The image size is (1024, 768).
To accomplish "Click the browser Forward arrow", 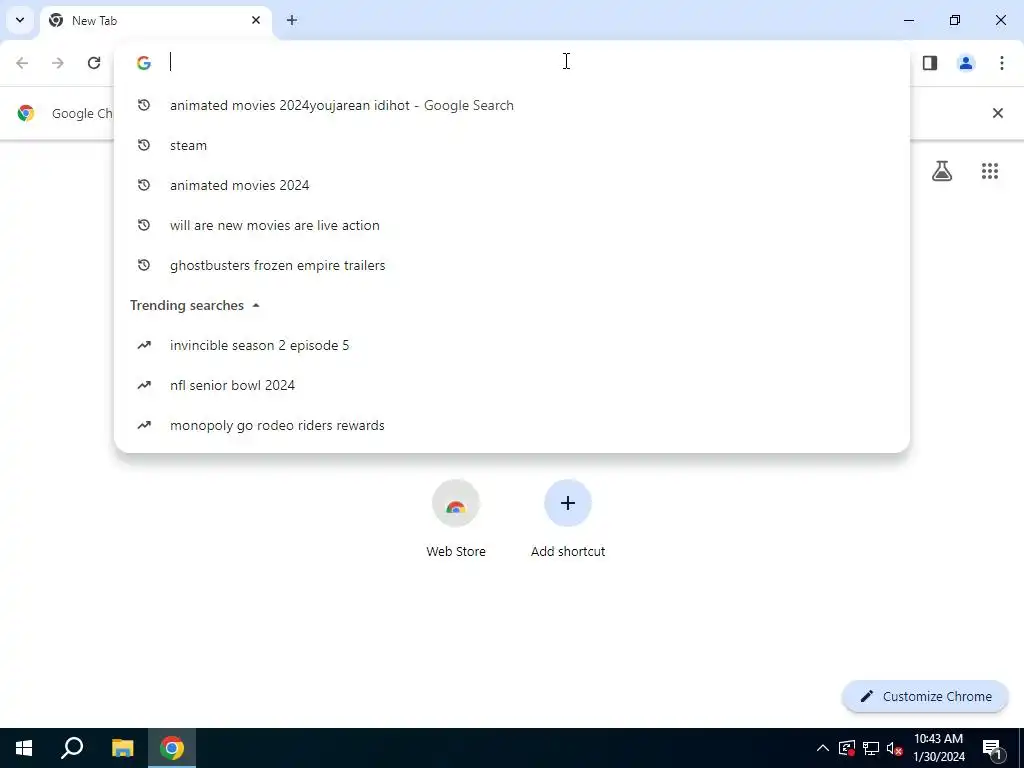I will (x=58, y=63).
